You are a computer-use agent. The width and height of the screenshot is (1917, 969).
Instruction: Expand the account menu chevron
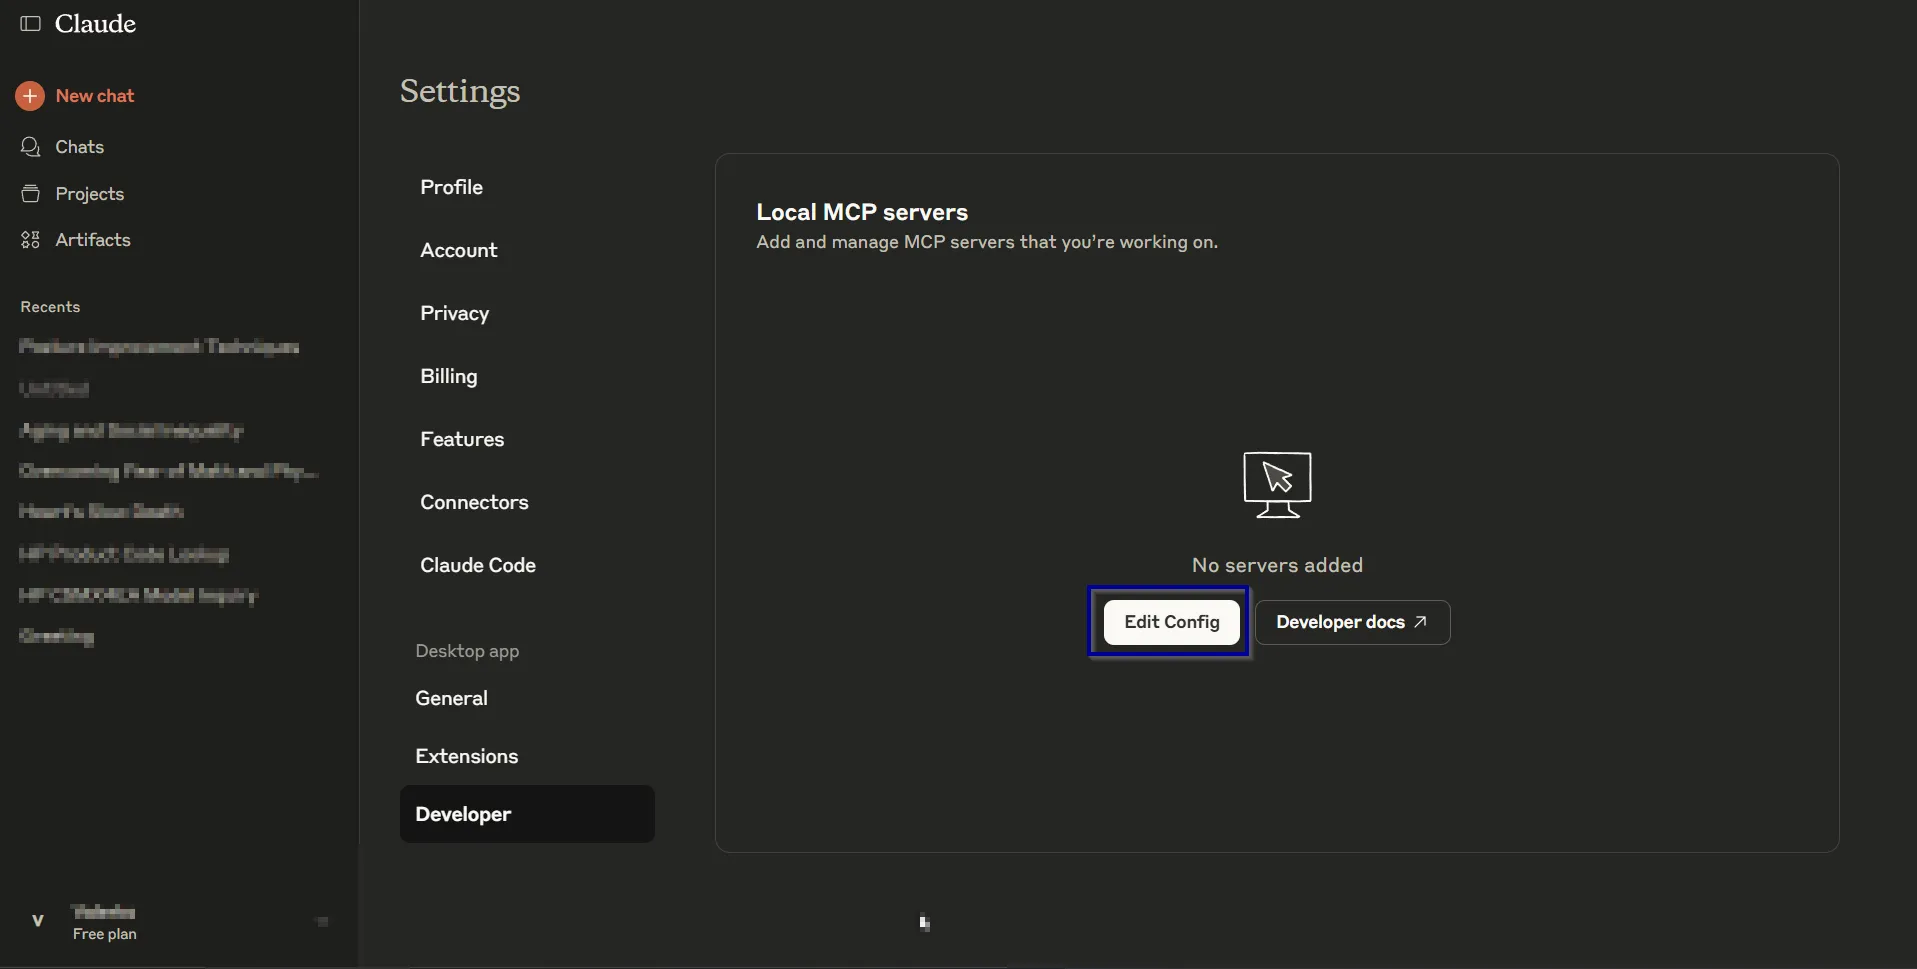point(322,921)
